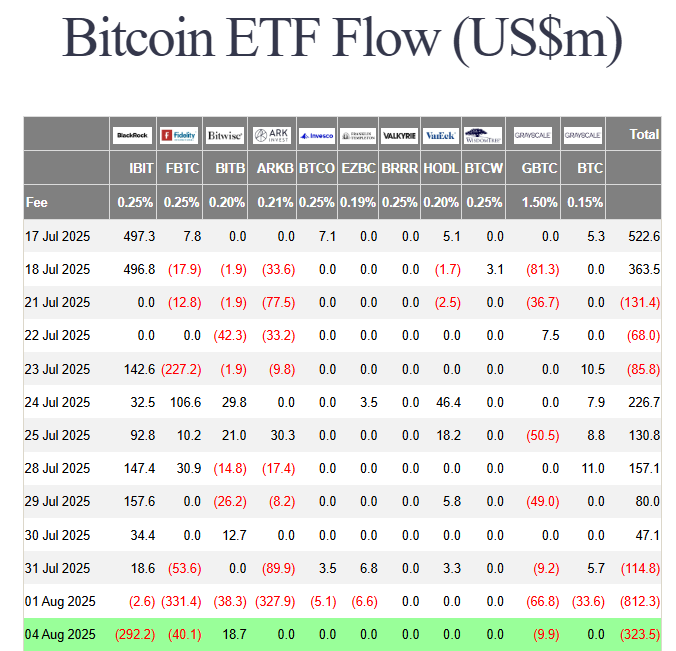Select the FBTC ticker header
This screenshot has width=676, height=651.
[182, 168]
